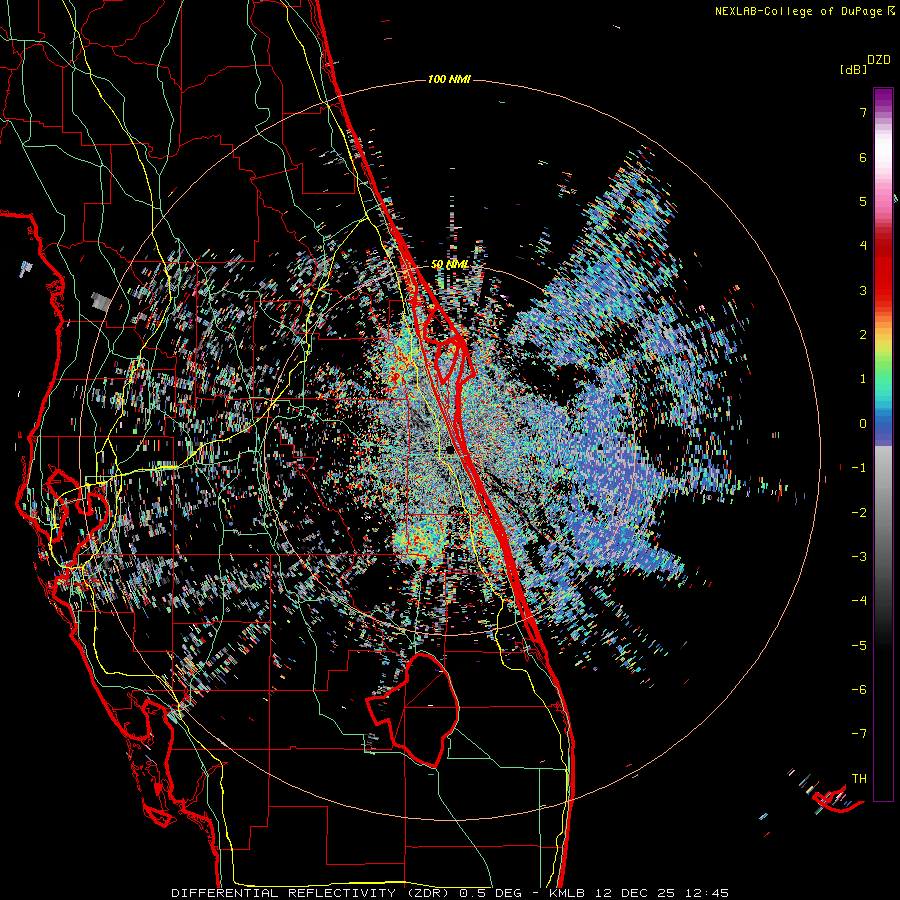The height and width of the screenshot is (900, 900).
Task: Click the 5 value on the color scale
Action: 863,201
